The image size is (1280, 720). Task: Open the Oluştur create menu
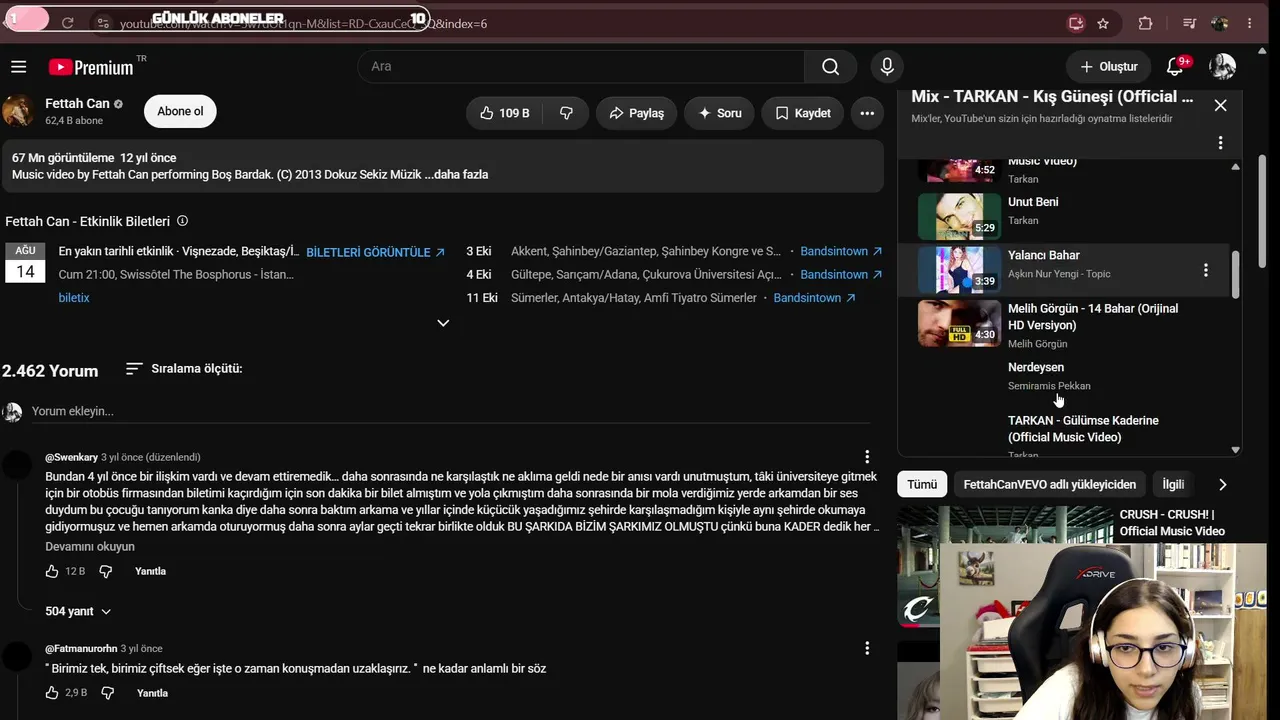1108,67
